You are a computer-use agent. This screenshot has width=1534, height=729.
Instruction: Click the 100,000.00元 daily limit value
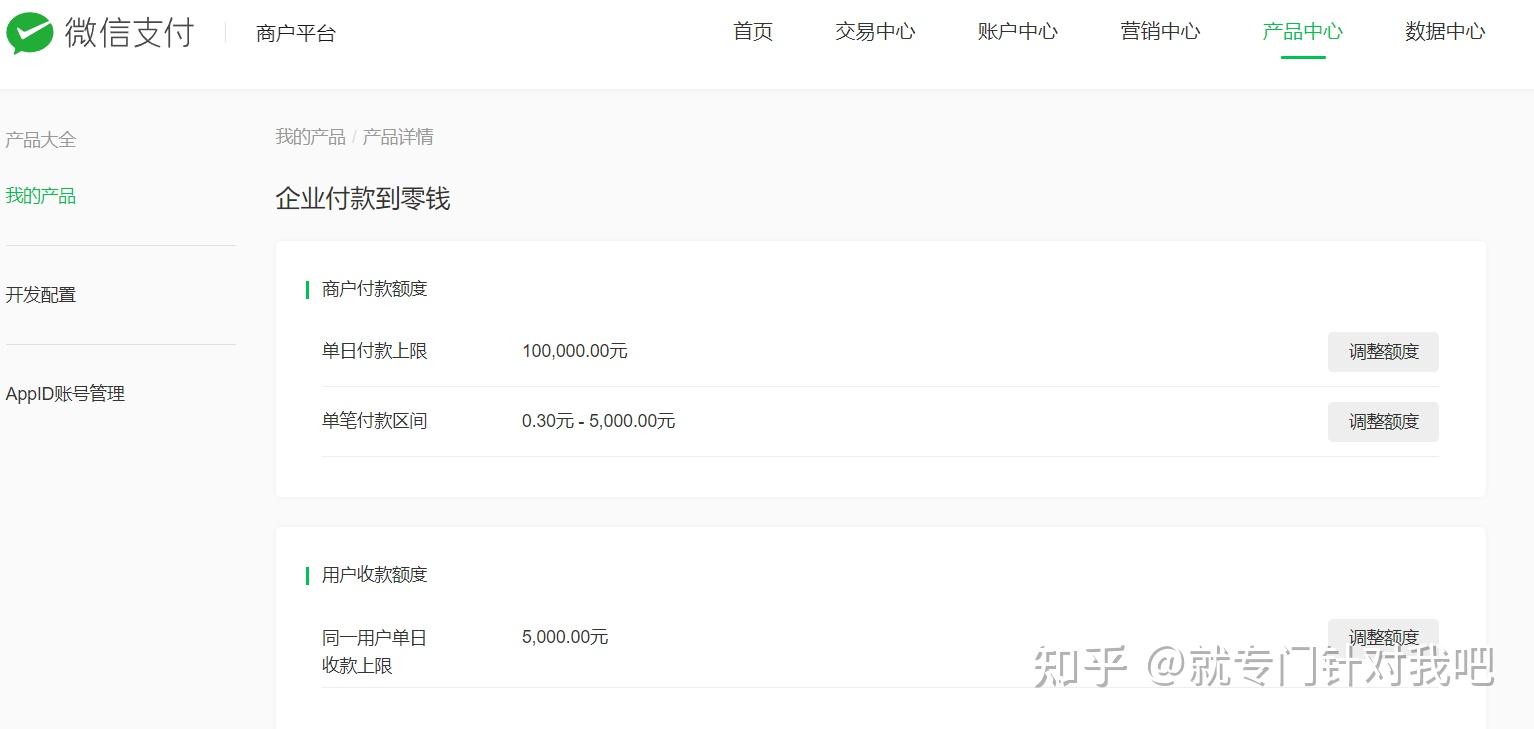click(575, 351)
